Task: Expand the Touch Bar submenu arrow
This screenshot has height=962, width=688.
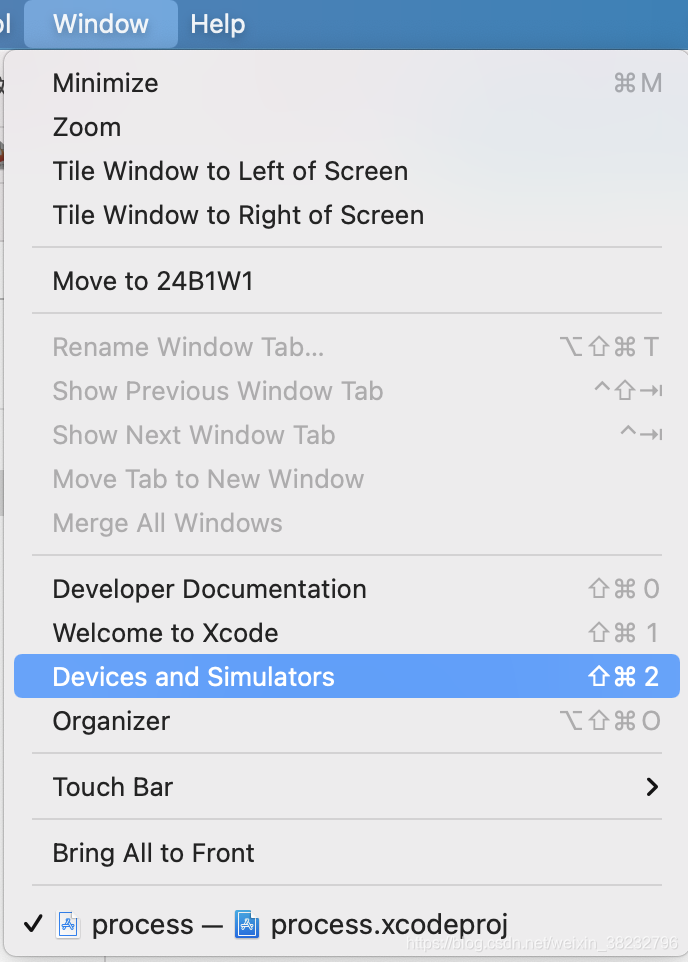Action: 652,787
